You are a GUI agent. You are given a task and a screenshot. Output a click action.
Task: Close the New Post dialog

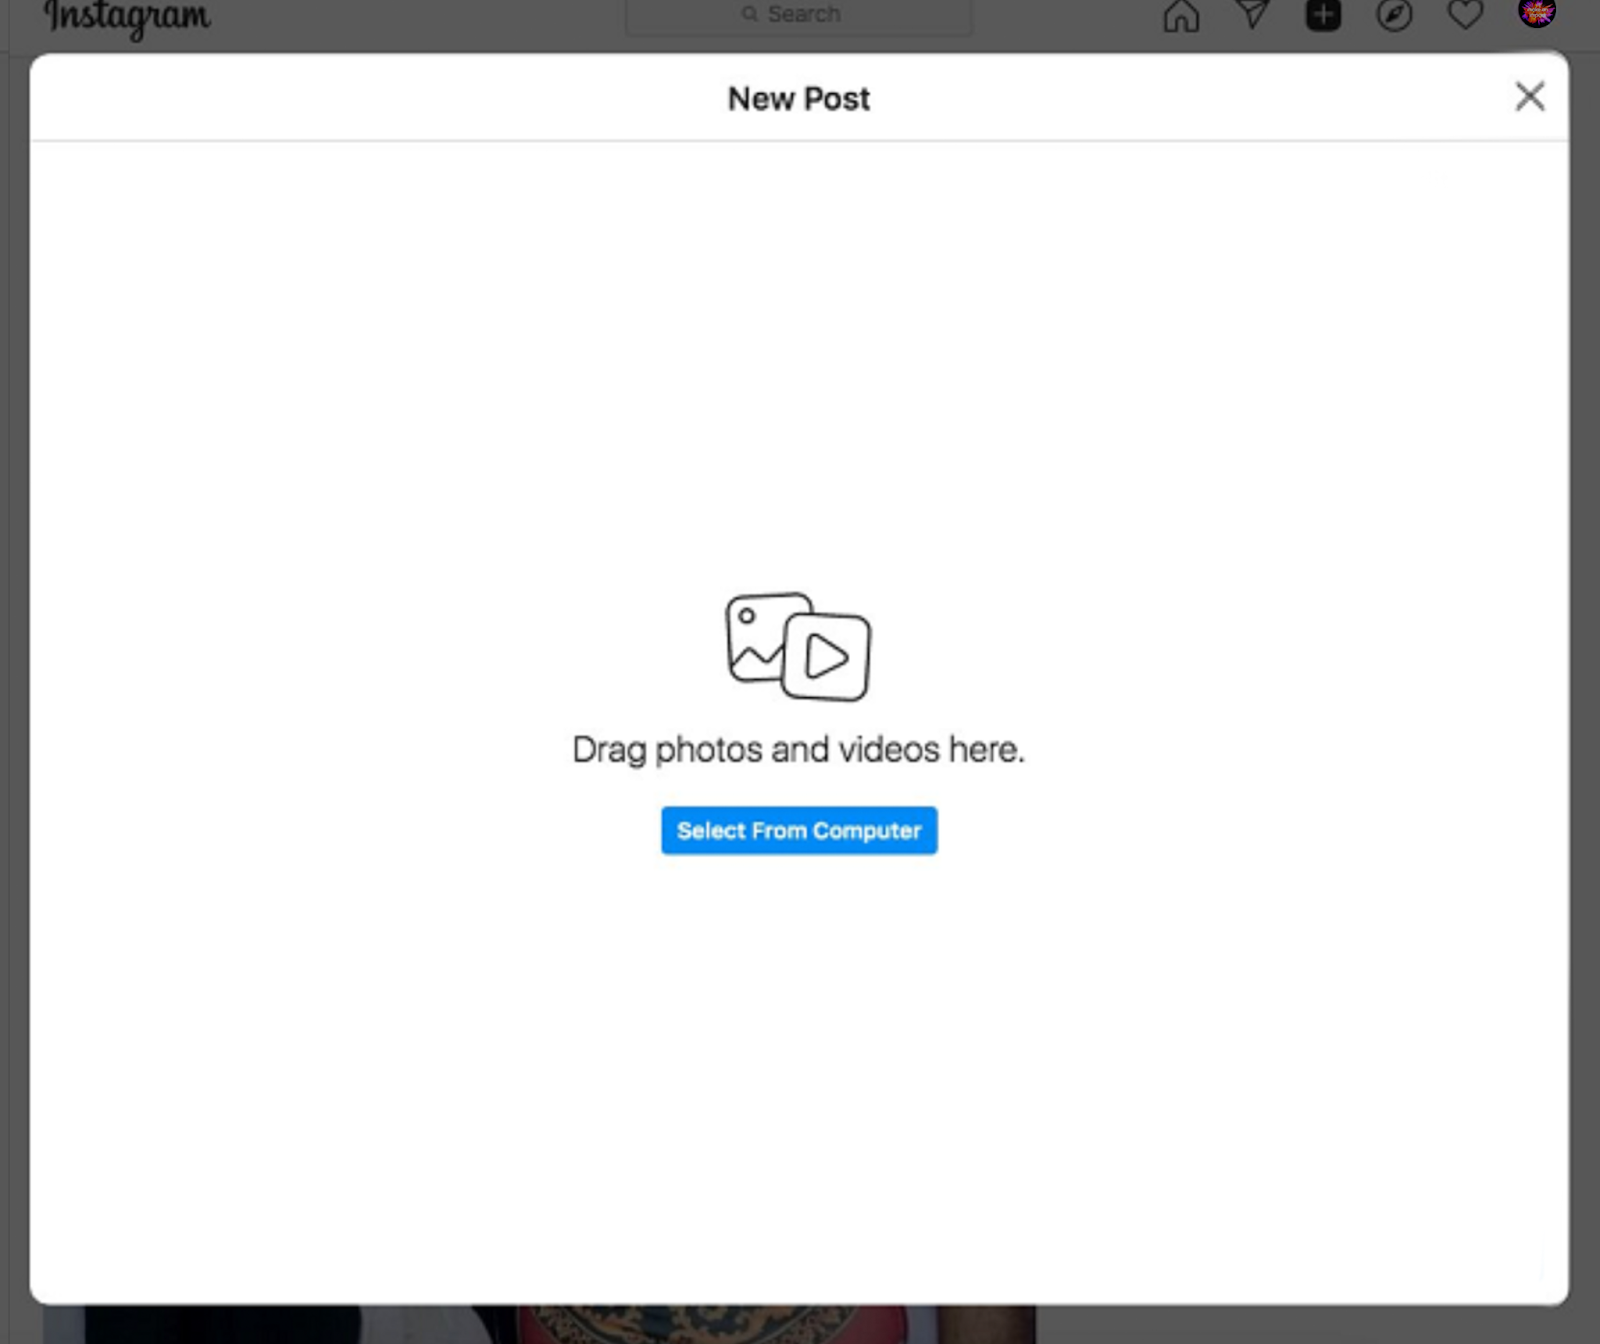click(x=1529, y=96)
